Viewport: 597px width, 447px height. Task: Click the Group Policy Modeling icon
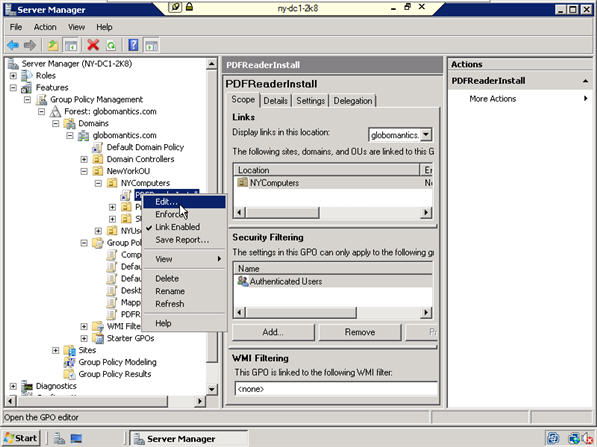[x=69, y=362]
